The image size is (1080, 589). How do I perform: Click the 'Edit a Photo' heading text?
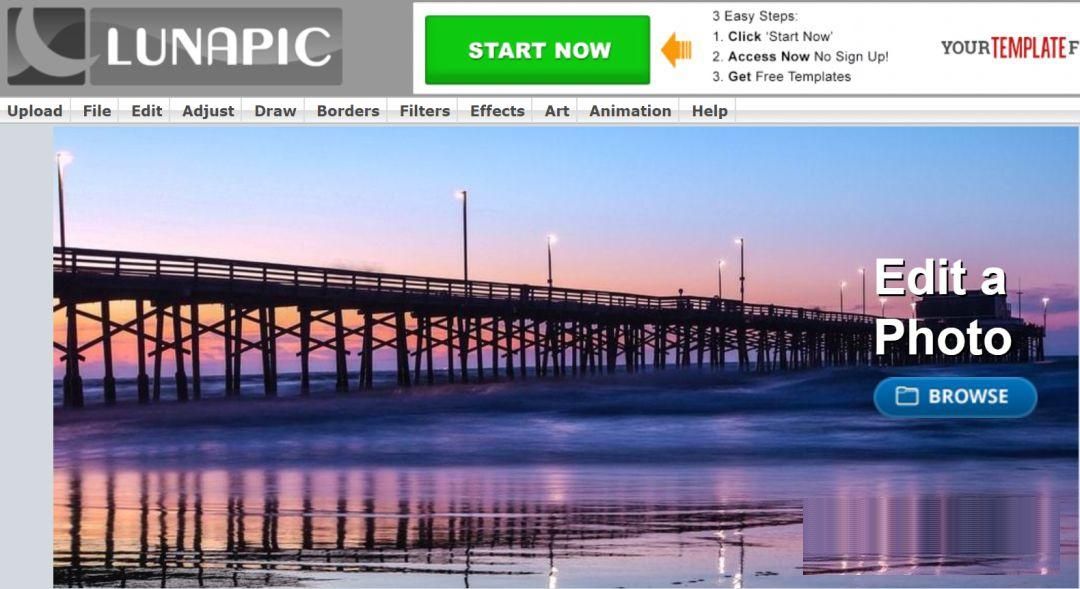tap(942, 307)
